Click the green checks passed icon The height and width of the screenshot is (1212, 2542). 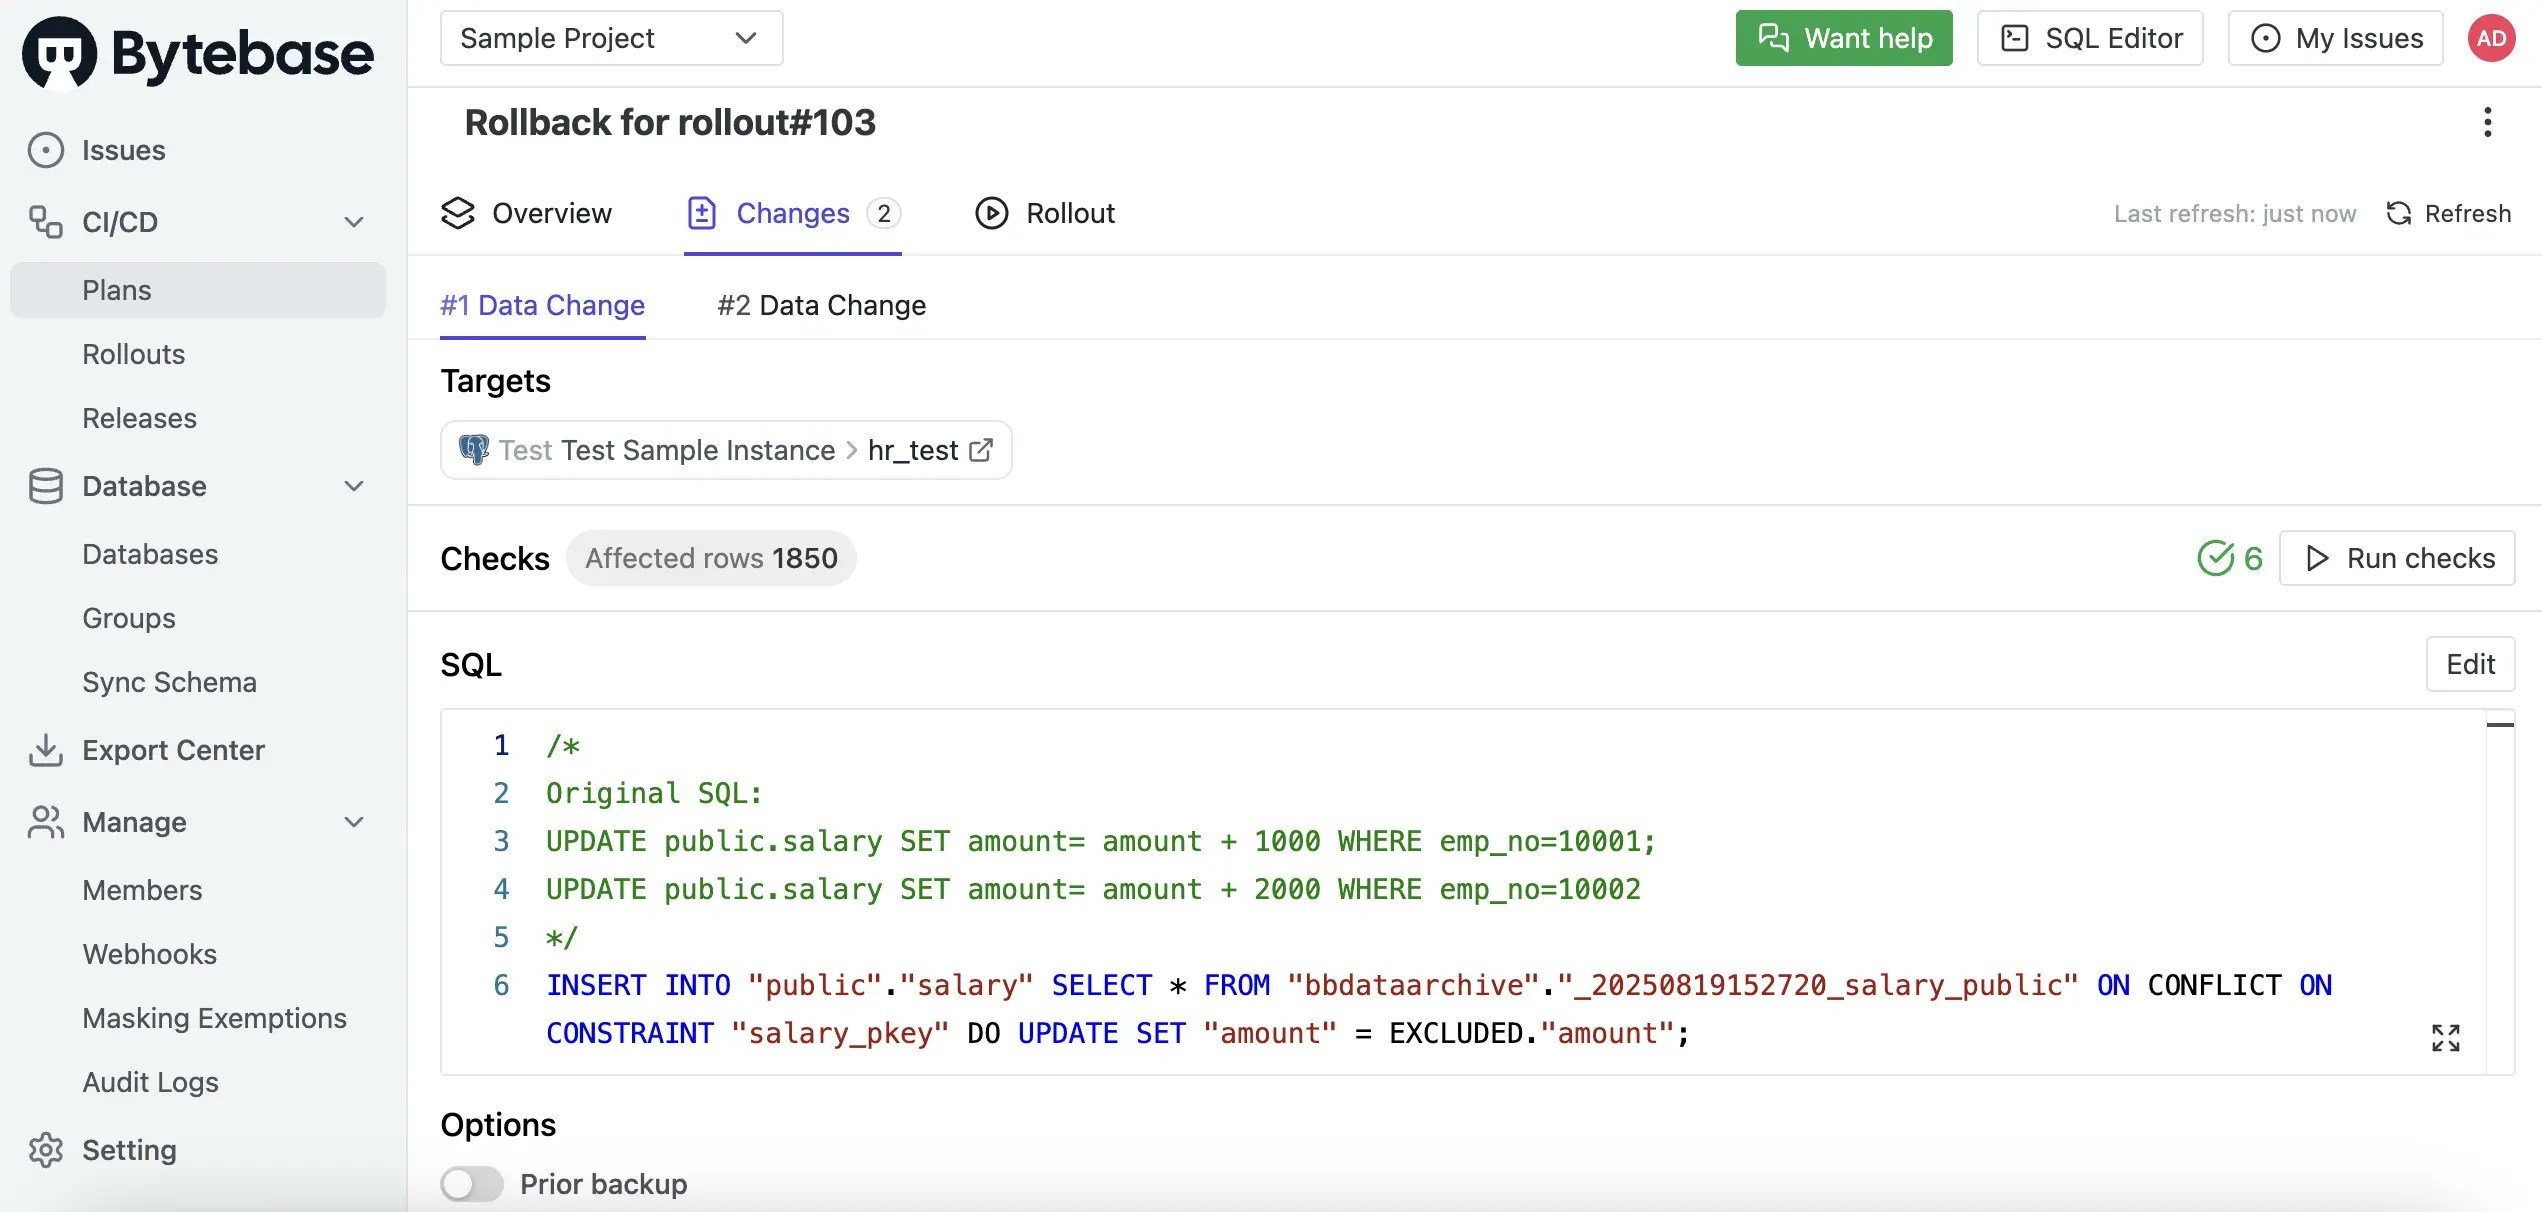[2216, 558]
